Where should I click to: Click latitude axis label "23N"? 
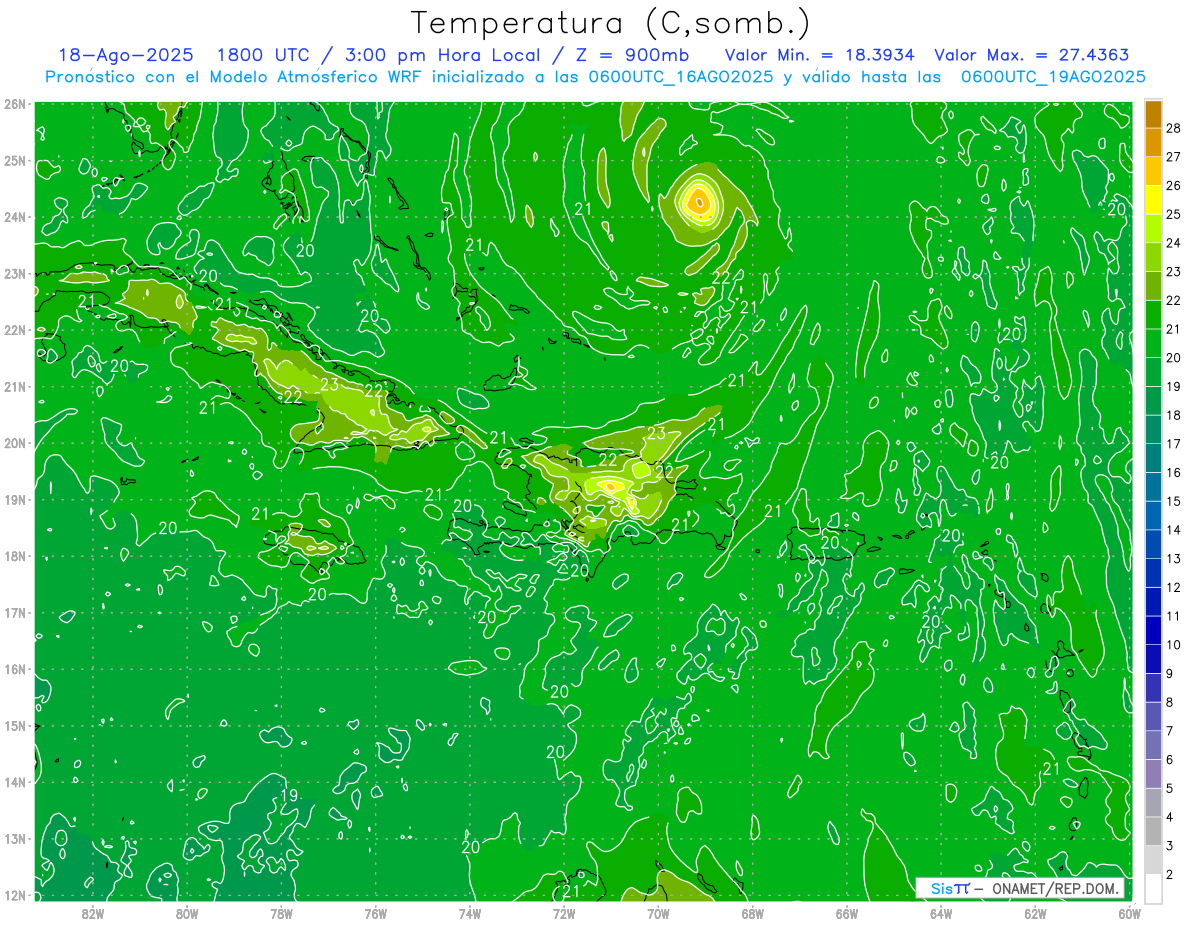pyautogui.click(x=16, y=274)
